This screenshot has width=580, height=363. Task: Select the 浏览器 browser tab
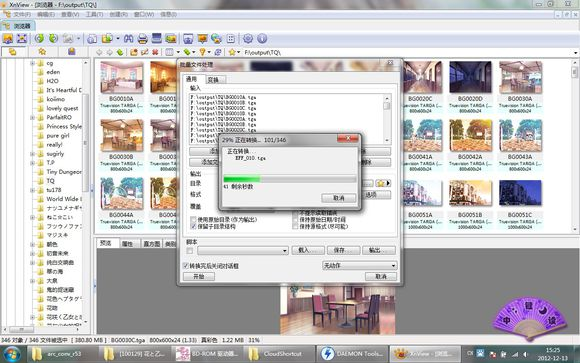[18, 26]
